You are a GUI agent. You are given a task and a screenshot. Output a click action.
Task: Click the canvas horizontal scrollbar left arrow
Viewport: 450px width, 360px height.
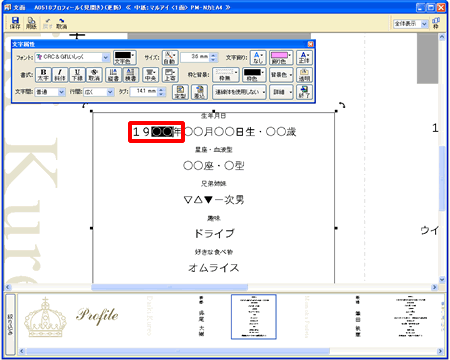click(8, 287)
